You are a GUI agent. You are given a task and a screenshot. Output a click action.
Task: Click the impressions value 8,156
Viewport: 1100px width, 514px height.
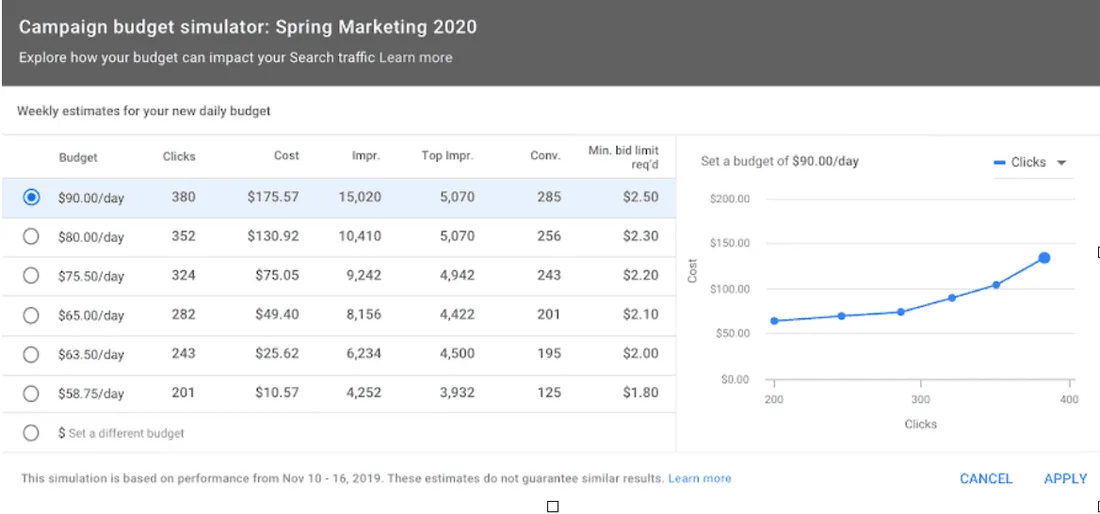click(363, 315)
